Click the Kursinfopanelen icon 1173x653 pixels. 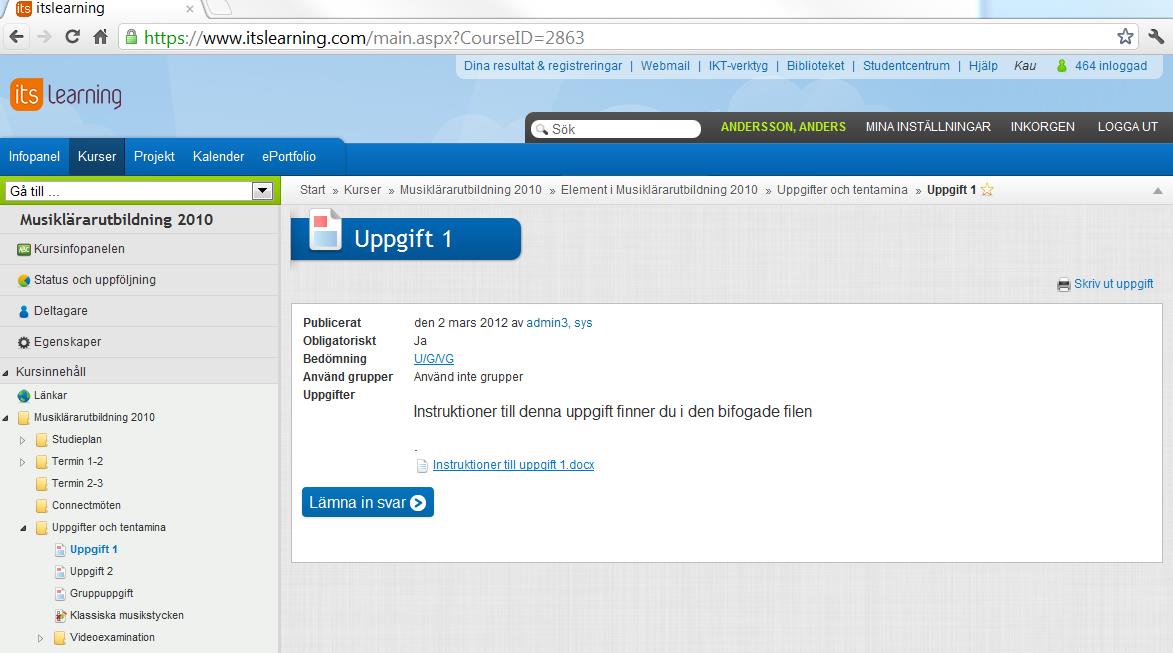coord(24,249)
